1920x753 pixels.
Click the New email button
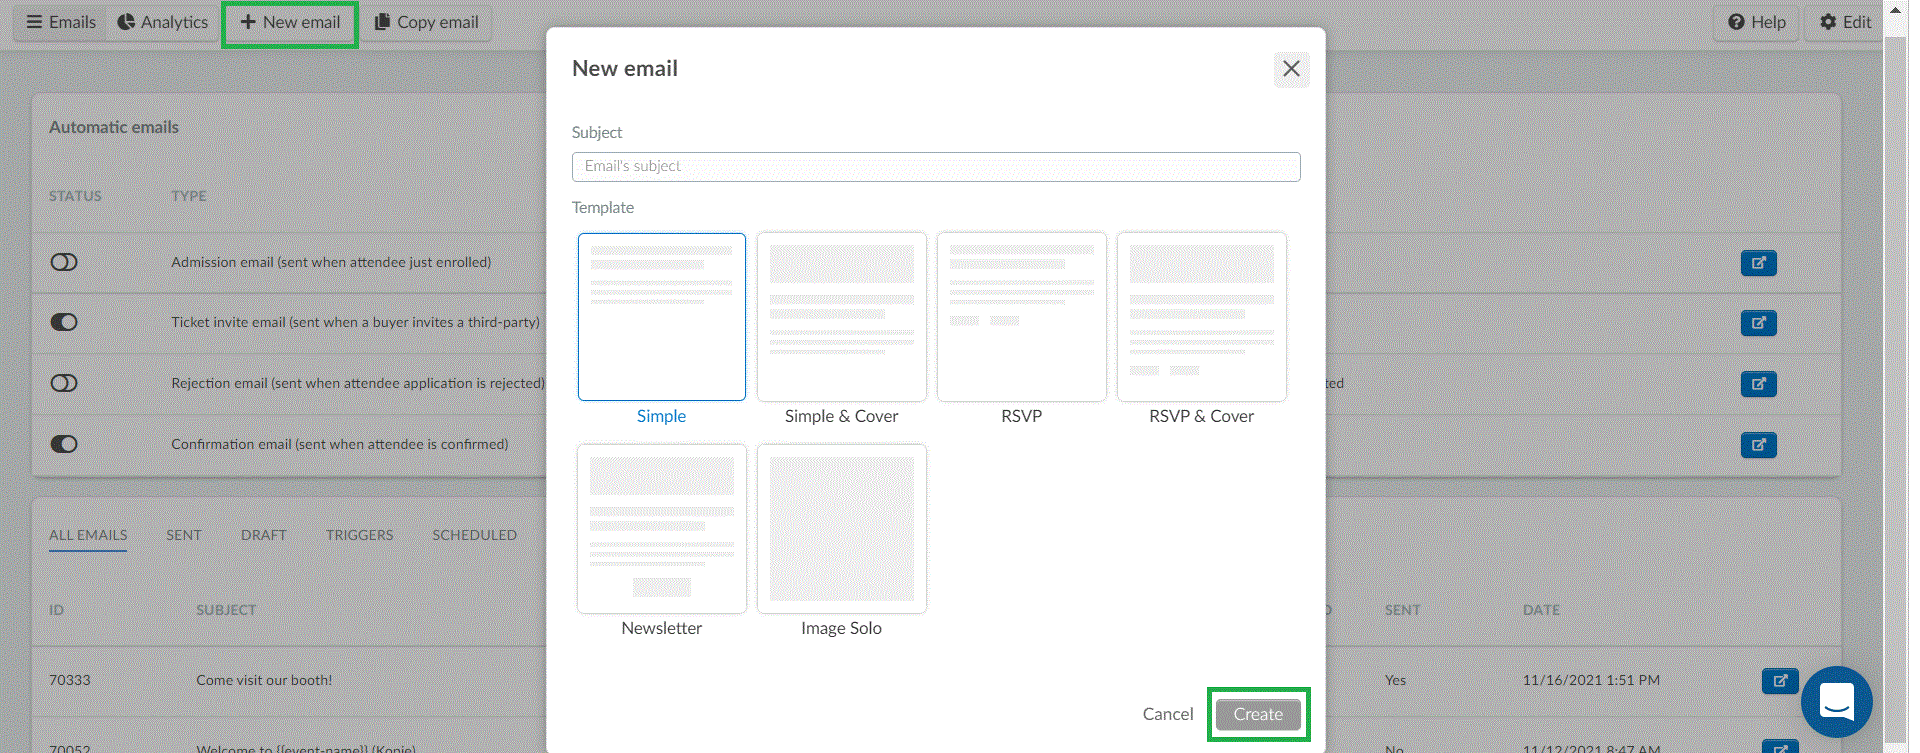click(290, 22)
